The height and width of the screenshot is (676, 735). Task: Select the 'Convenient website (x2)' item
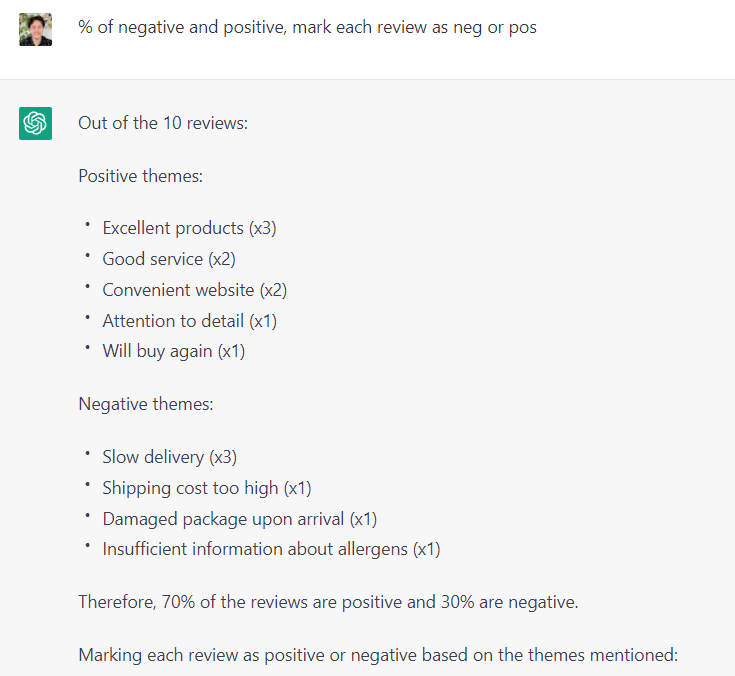194,290
